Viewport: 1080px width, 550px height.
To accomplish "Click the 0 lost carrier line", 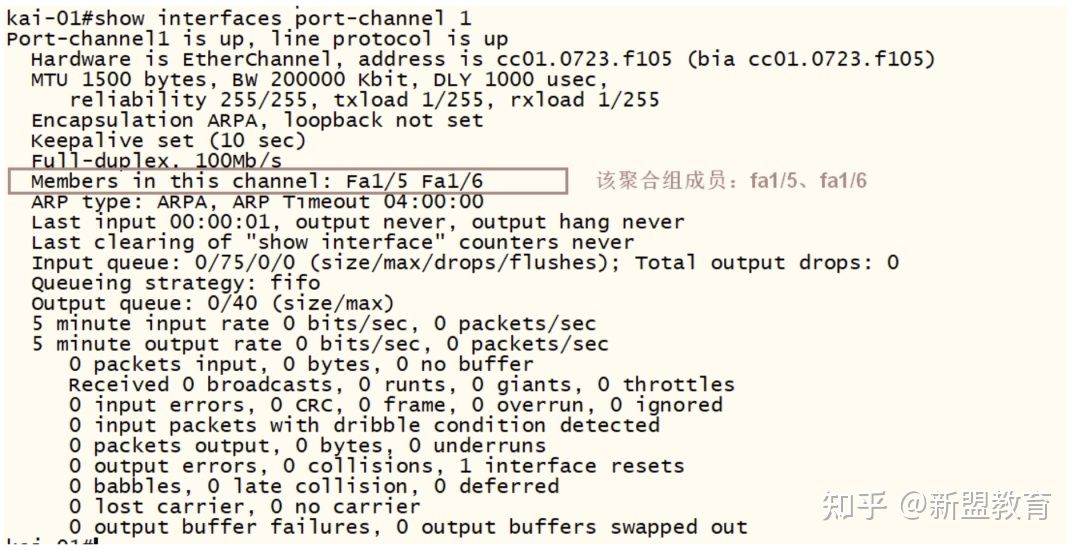I will [x=244, y=507].
